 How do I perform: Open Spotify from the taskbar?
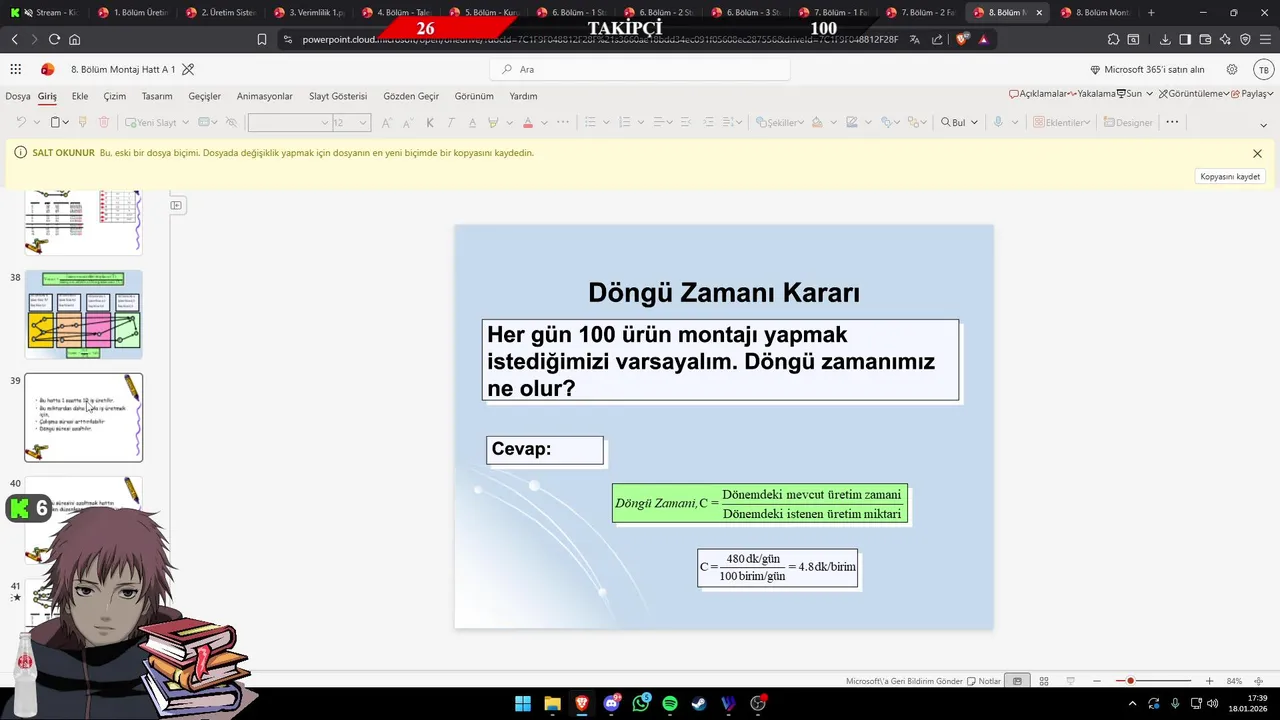(x=670, y=704)
